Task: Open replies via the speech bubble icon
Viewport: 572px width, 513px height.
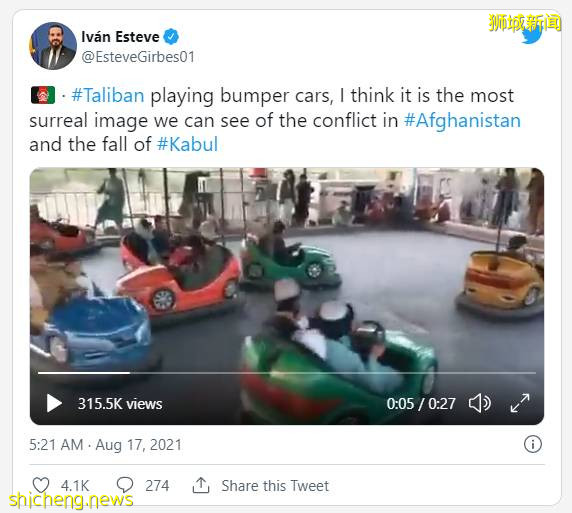Action: (x=125, y=485)
